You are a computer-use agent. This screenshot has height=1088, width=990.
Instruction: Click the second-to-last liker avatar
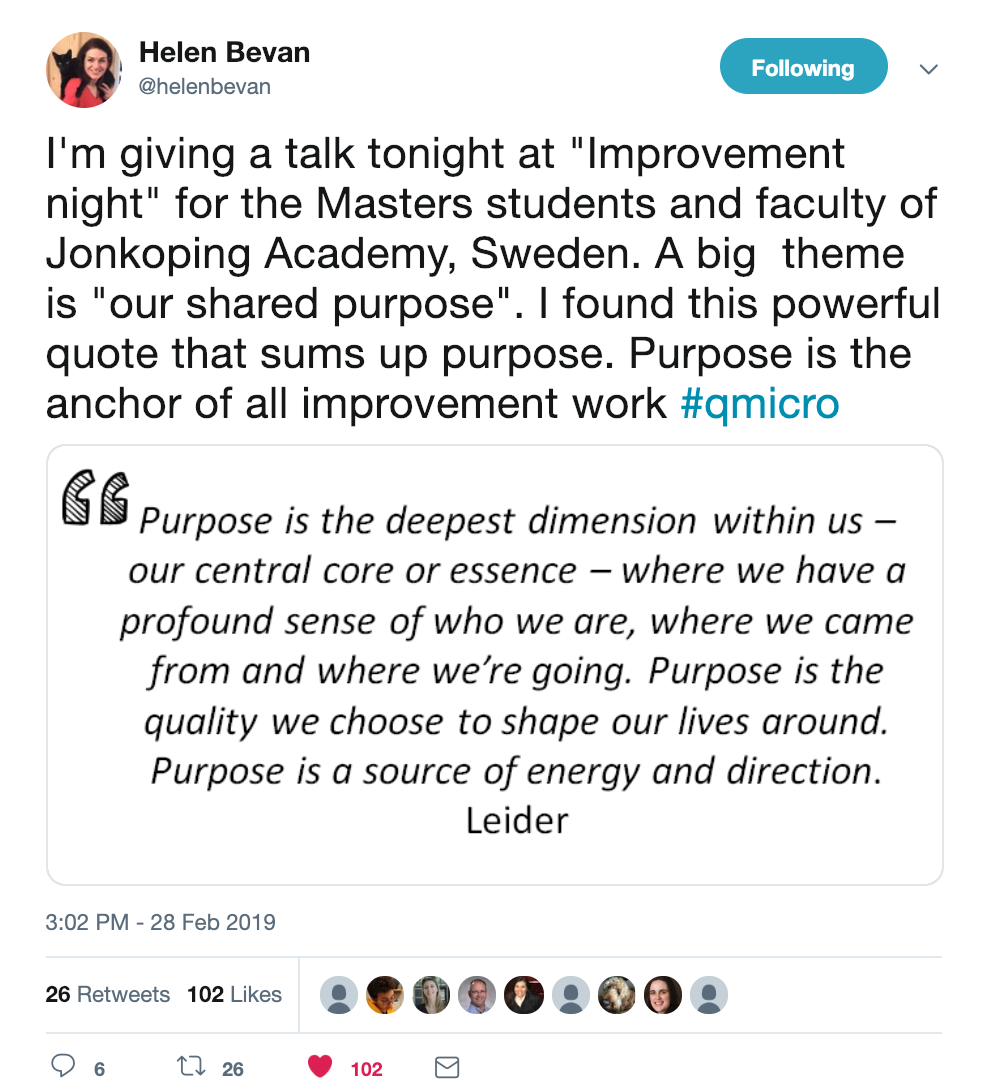tap(663, 995)
